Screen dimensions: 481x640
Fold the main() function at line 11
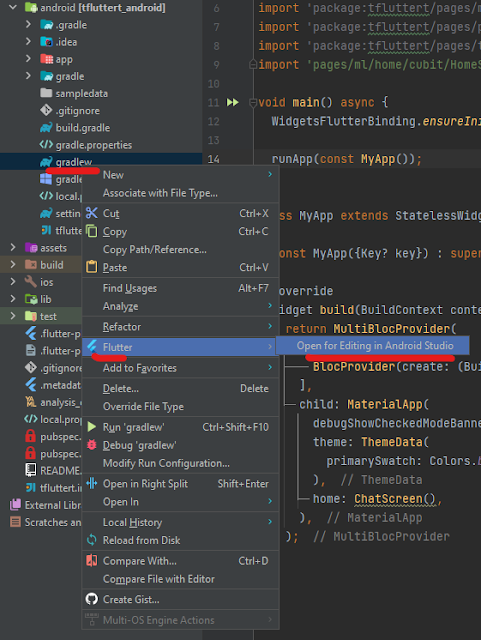point(253,102)
